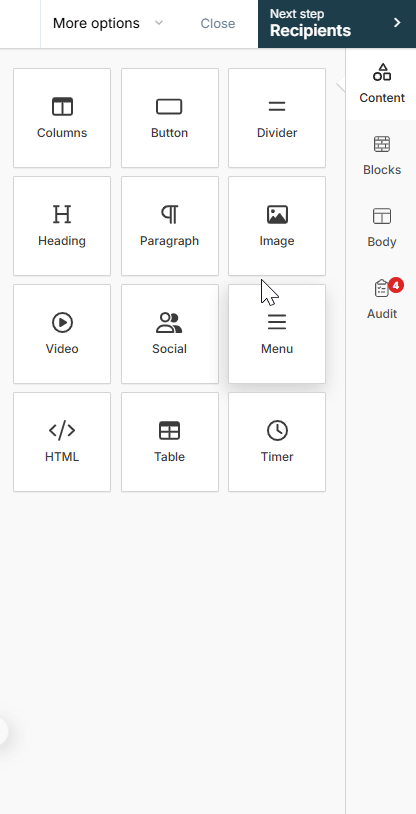Insert Social icons block
This screenshot has height=814, width=416.
pos(169,334)
